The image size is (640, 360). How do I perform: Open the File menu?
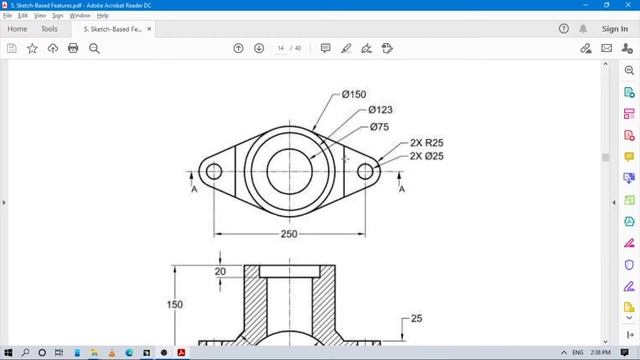[7, 16]
